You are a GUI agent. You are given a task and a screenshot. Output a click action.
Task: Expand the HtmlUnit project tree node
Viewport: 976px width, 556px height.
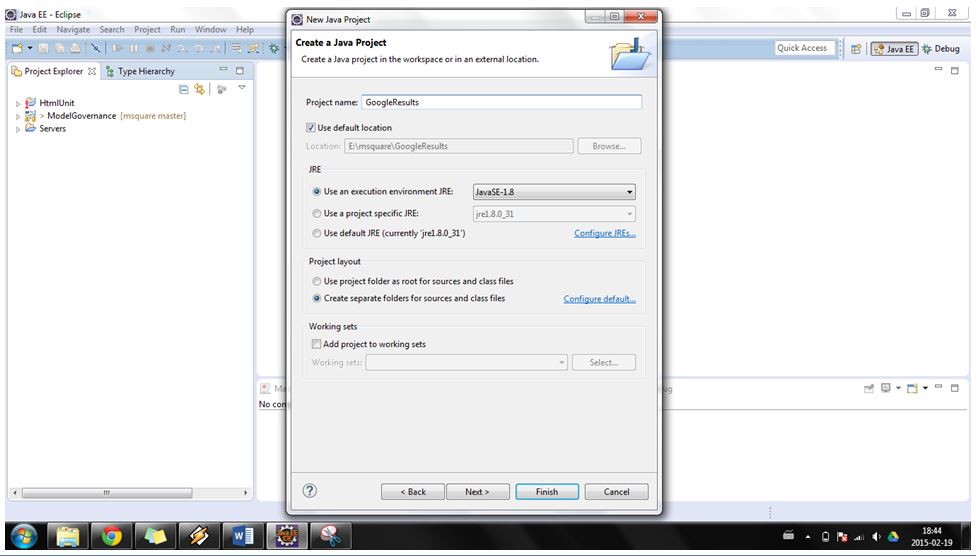click(x=18, y=103)
